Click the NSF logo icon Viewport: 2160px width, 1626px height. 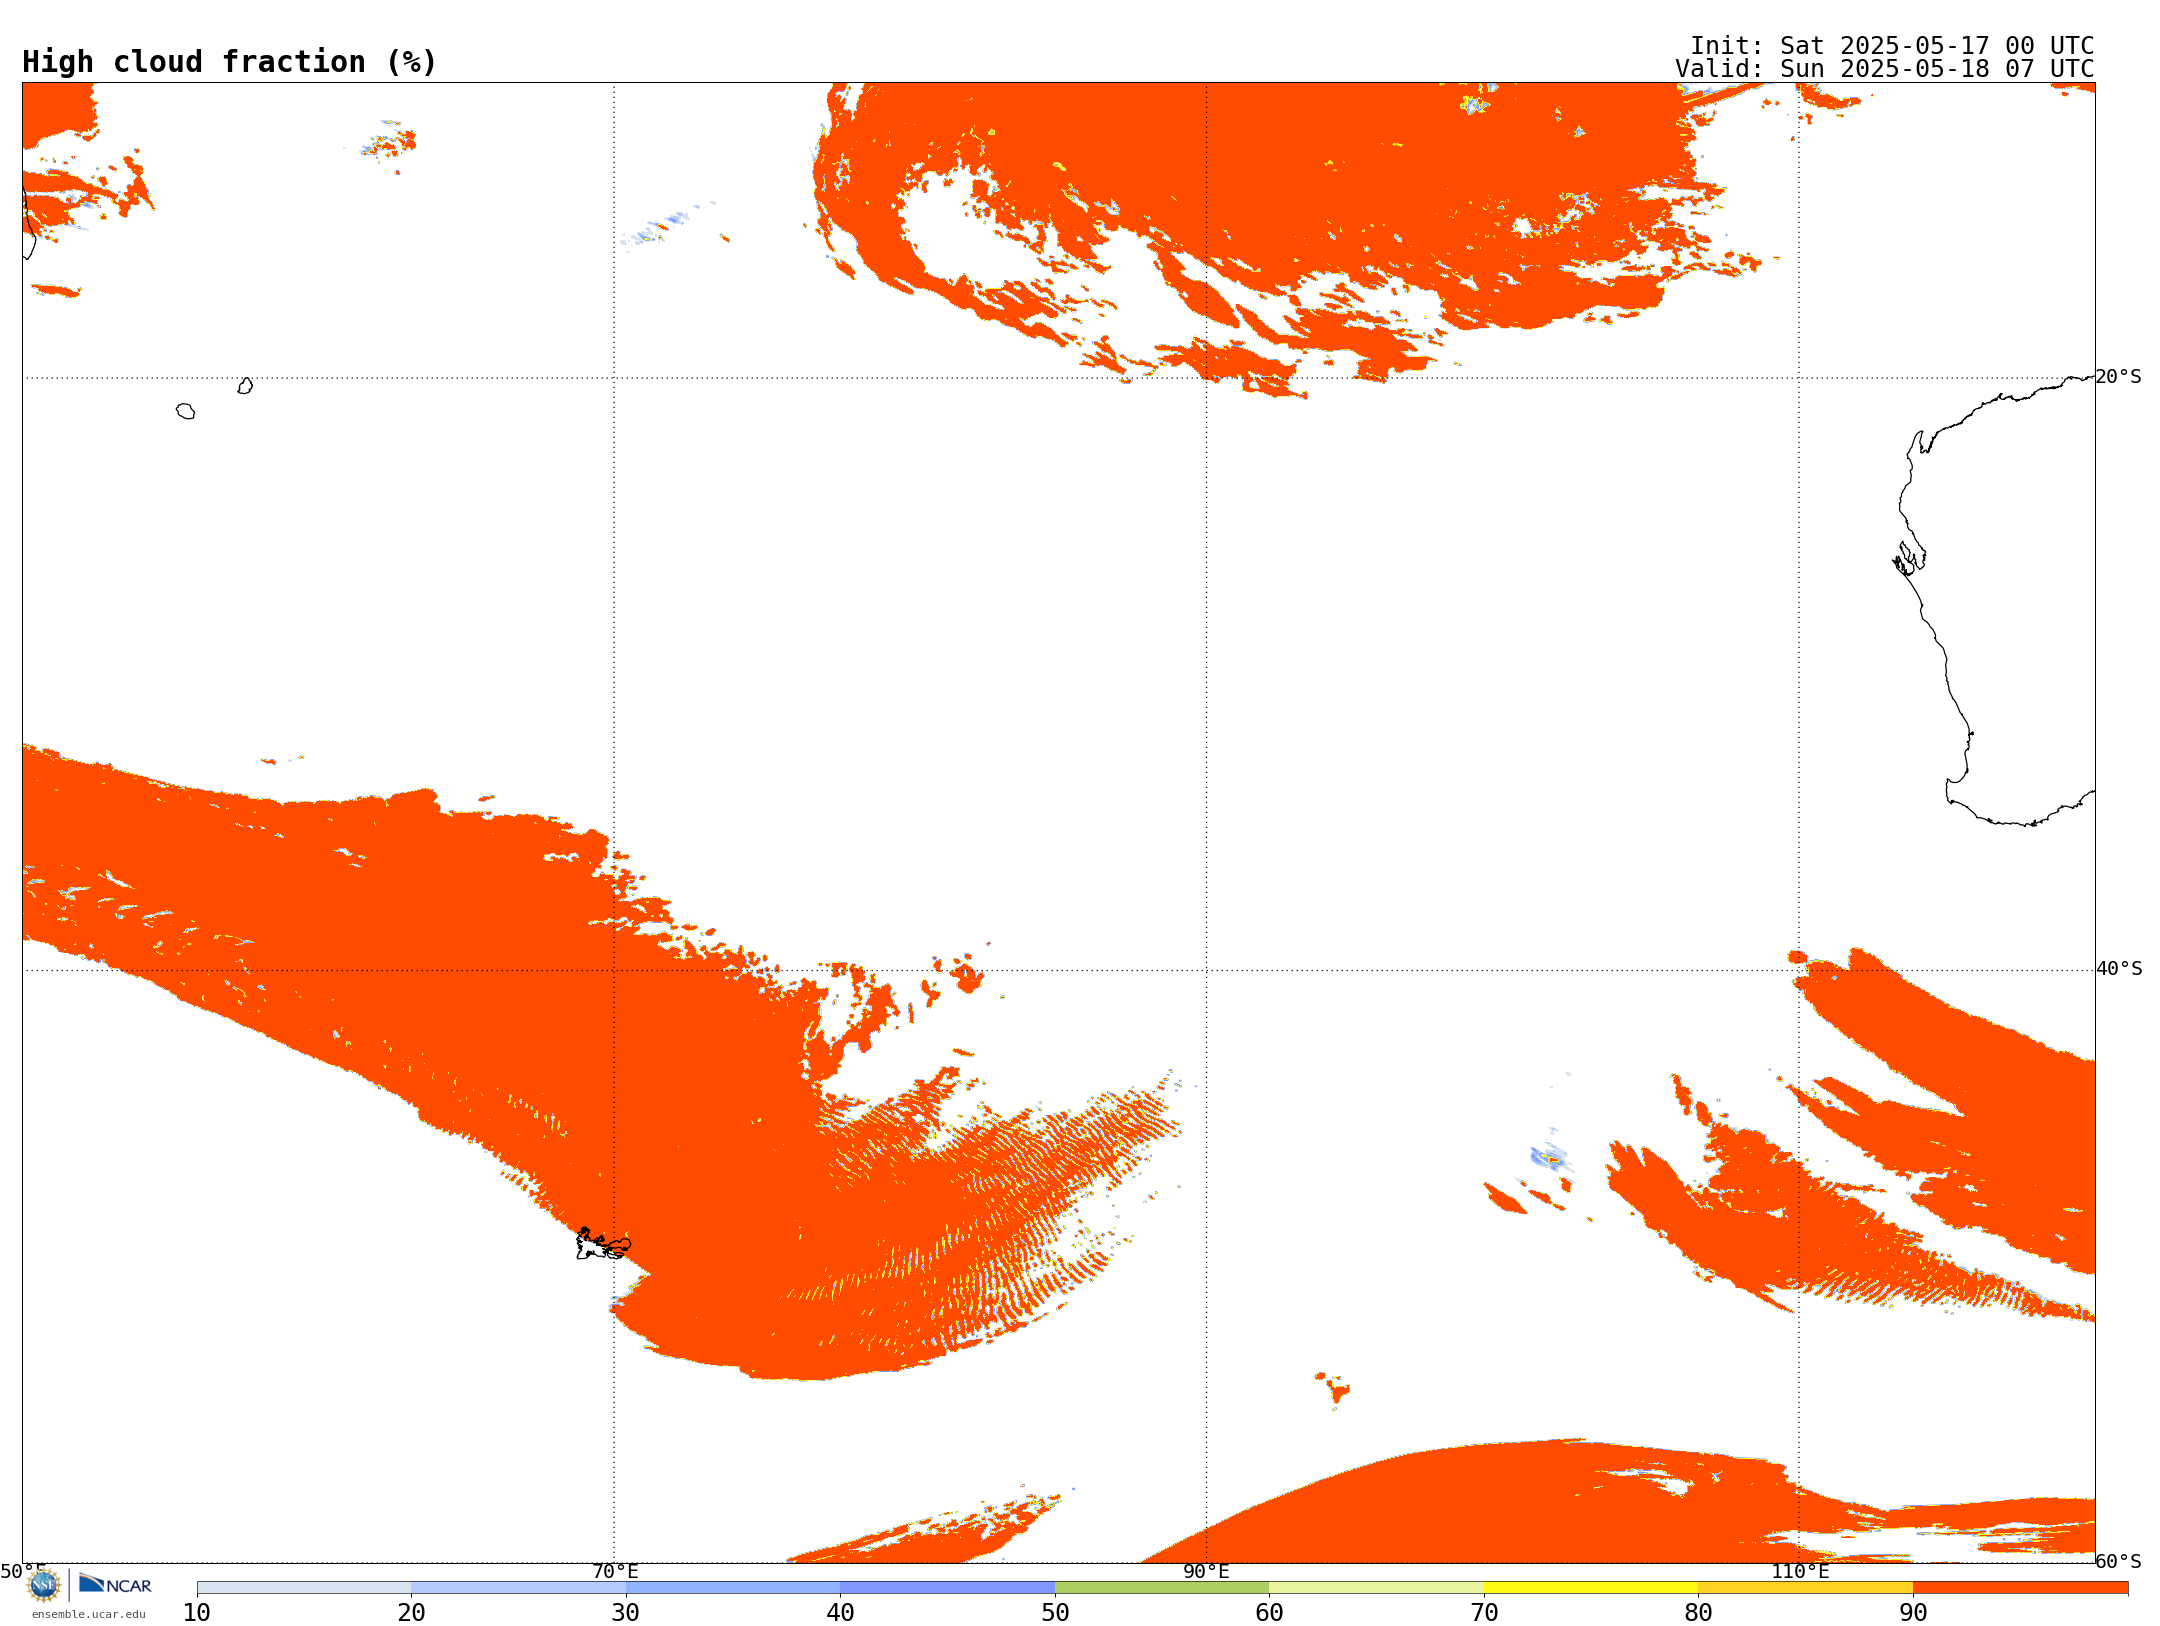point(43,1585)
